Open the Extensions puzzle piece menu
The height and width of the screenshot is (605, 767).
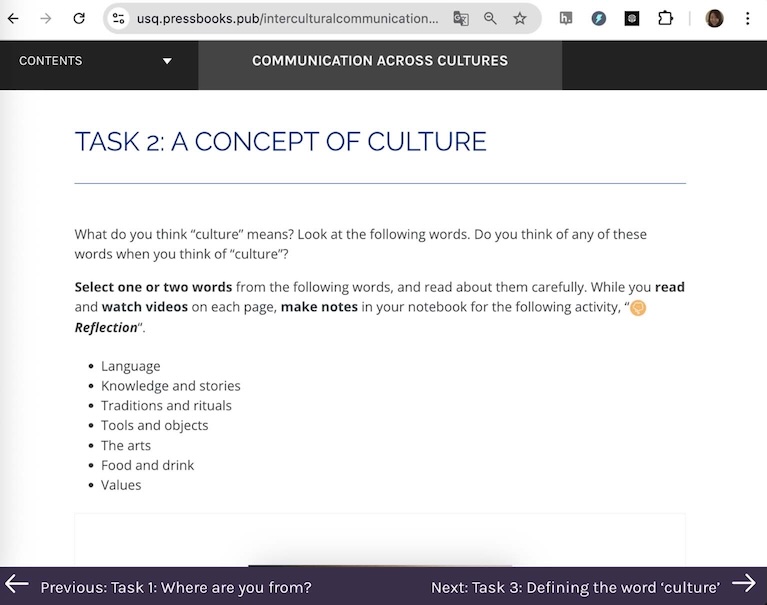(x=665, y=18)
